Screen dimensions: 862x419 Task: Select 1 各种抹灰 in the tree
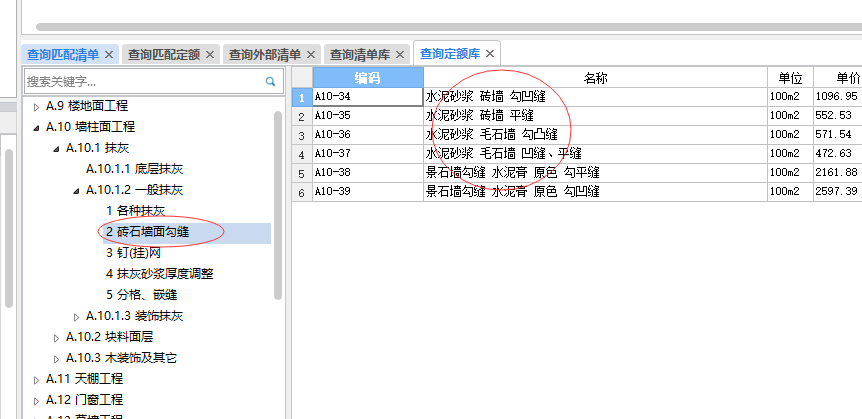pyautogui.click(x=135, y=211)
